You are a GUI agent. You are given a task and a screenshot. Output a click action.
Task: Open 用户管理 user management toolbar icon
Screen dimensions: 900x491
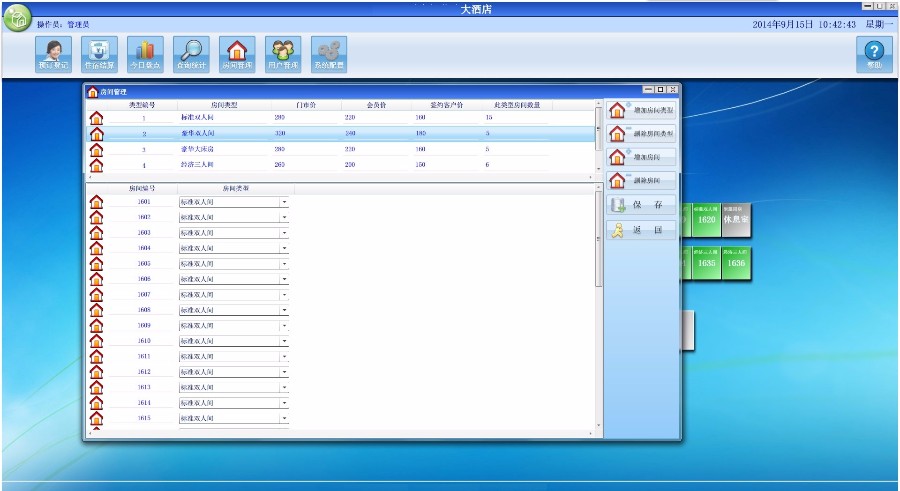pyautogui.click(x=283, y=54)
